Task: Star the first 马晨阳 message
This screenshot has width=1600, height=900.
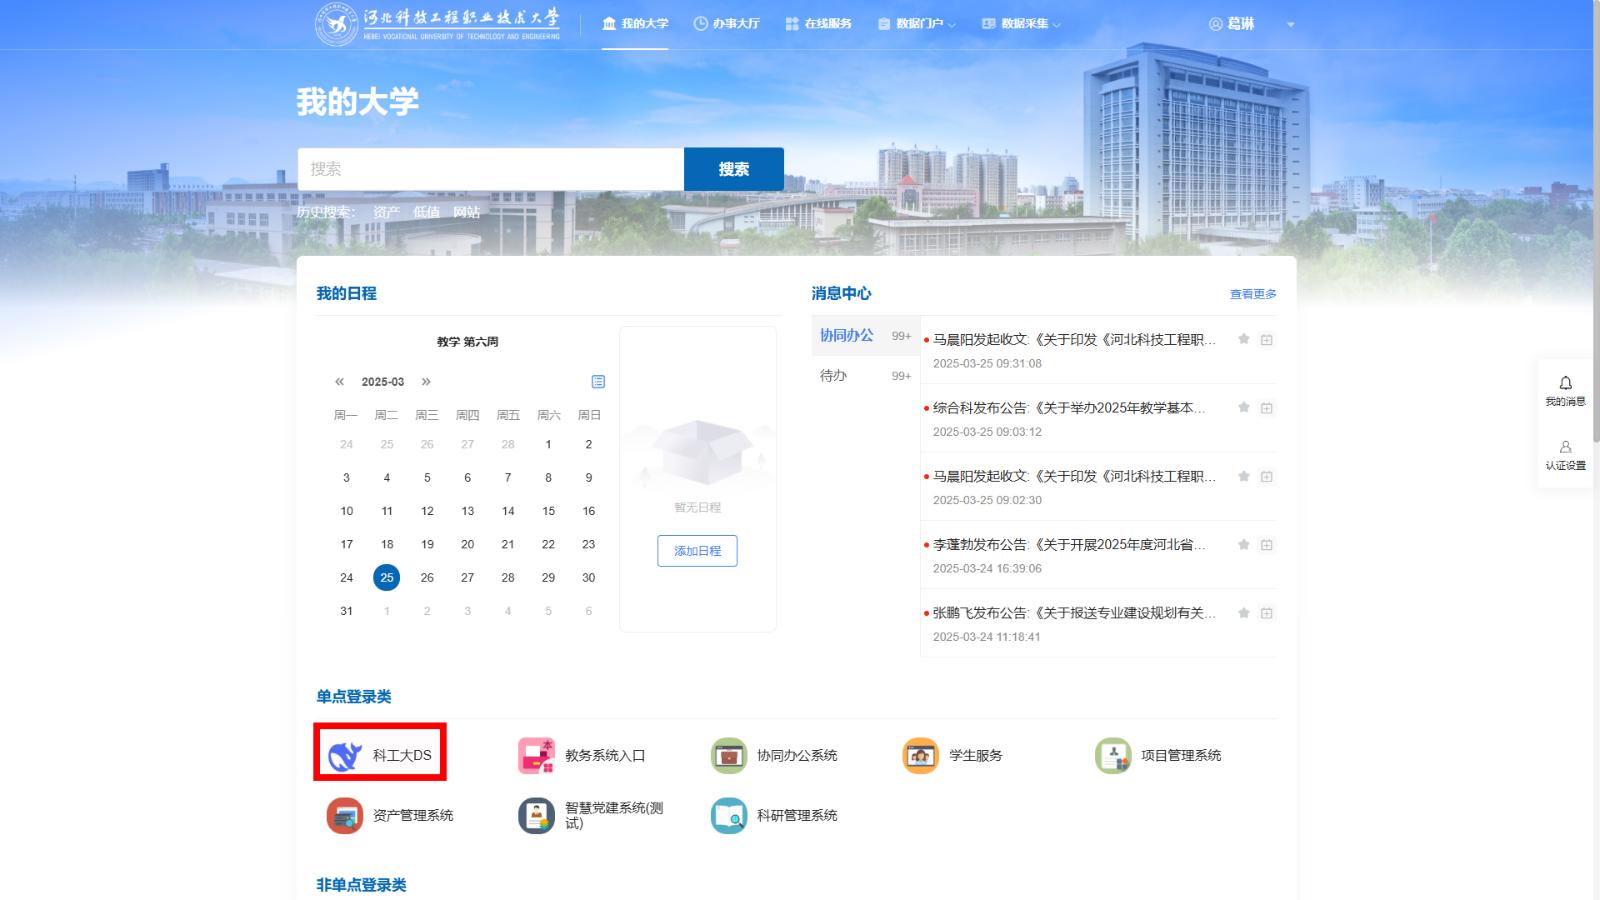Action: tap(1244, 339)
